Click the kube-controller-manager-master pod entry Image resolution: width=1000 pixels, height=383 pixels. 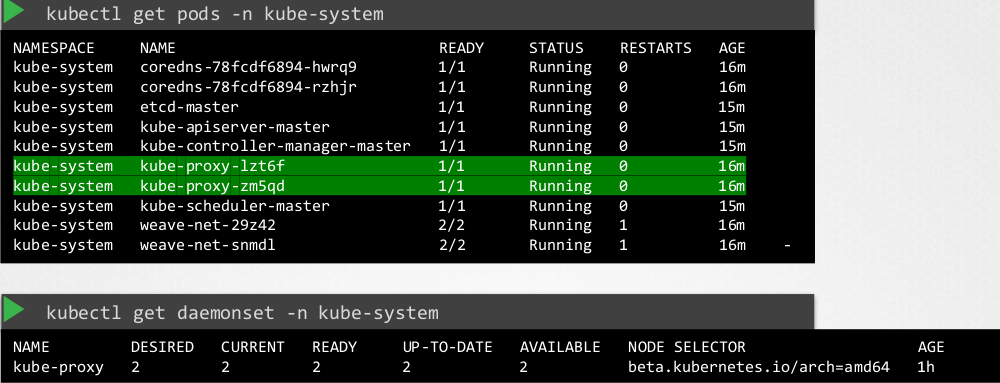pyautogui.click(x=275, y=147)
